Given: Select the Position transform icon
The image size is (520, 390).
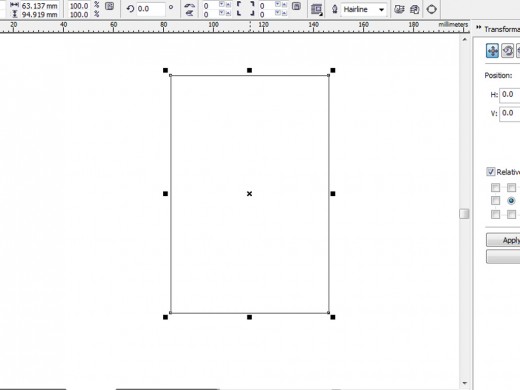Looking at the screenshot, I should click(x=492, y=51).
